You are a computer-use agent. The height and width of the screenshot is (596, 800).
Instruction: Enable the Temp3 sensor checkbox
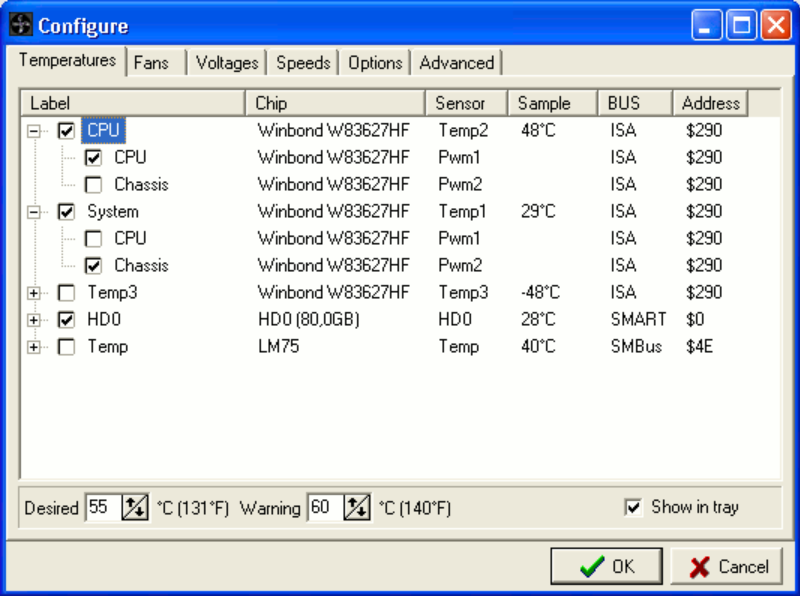click(66, 293)
